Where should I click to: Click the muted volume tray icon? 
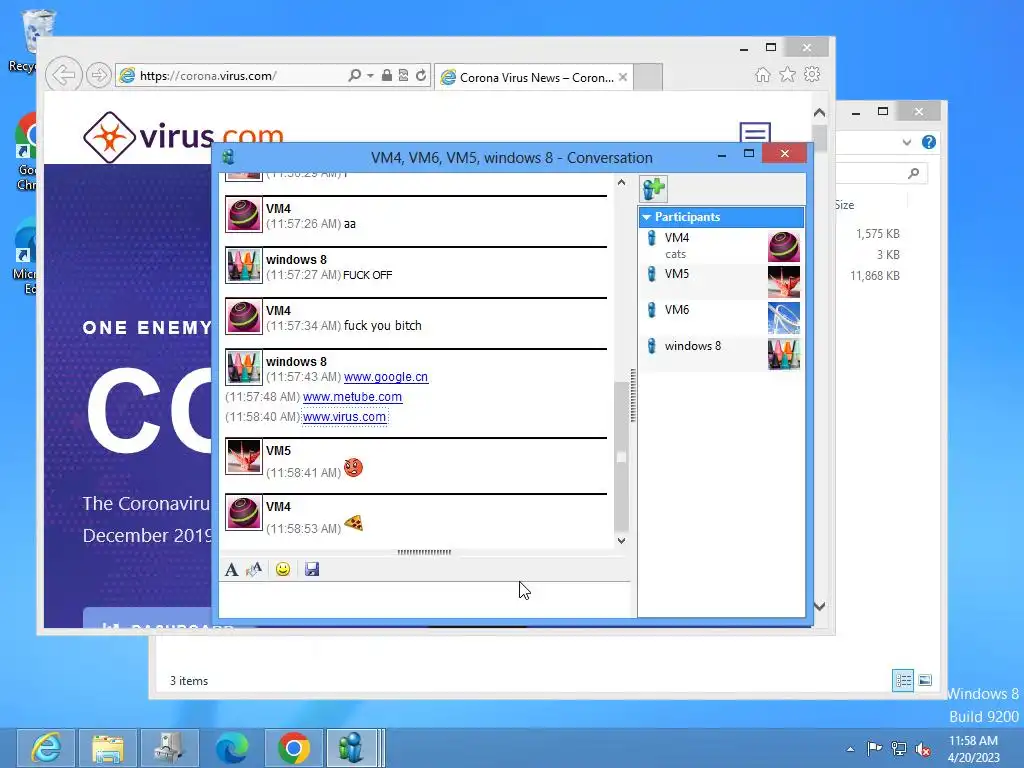(923, 749)
